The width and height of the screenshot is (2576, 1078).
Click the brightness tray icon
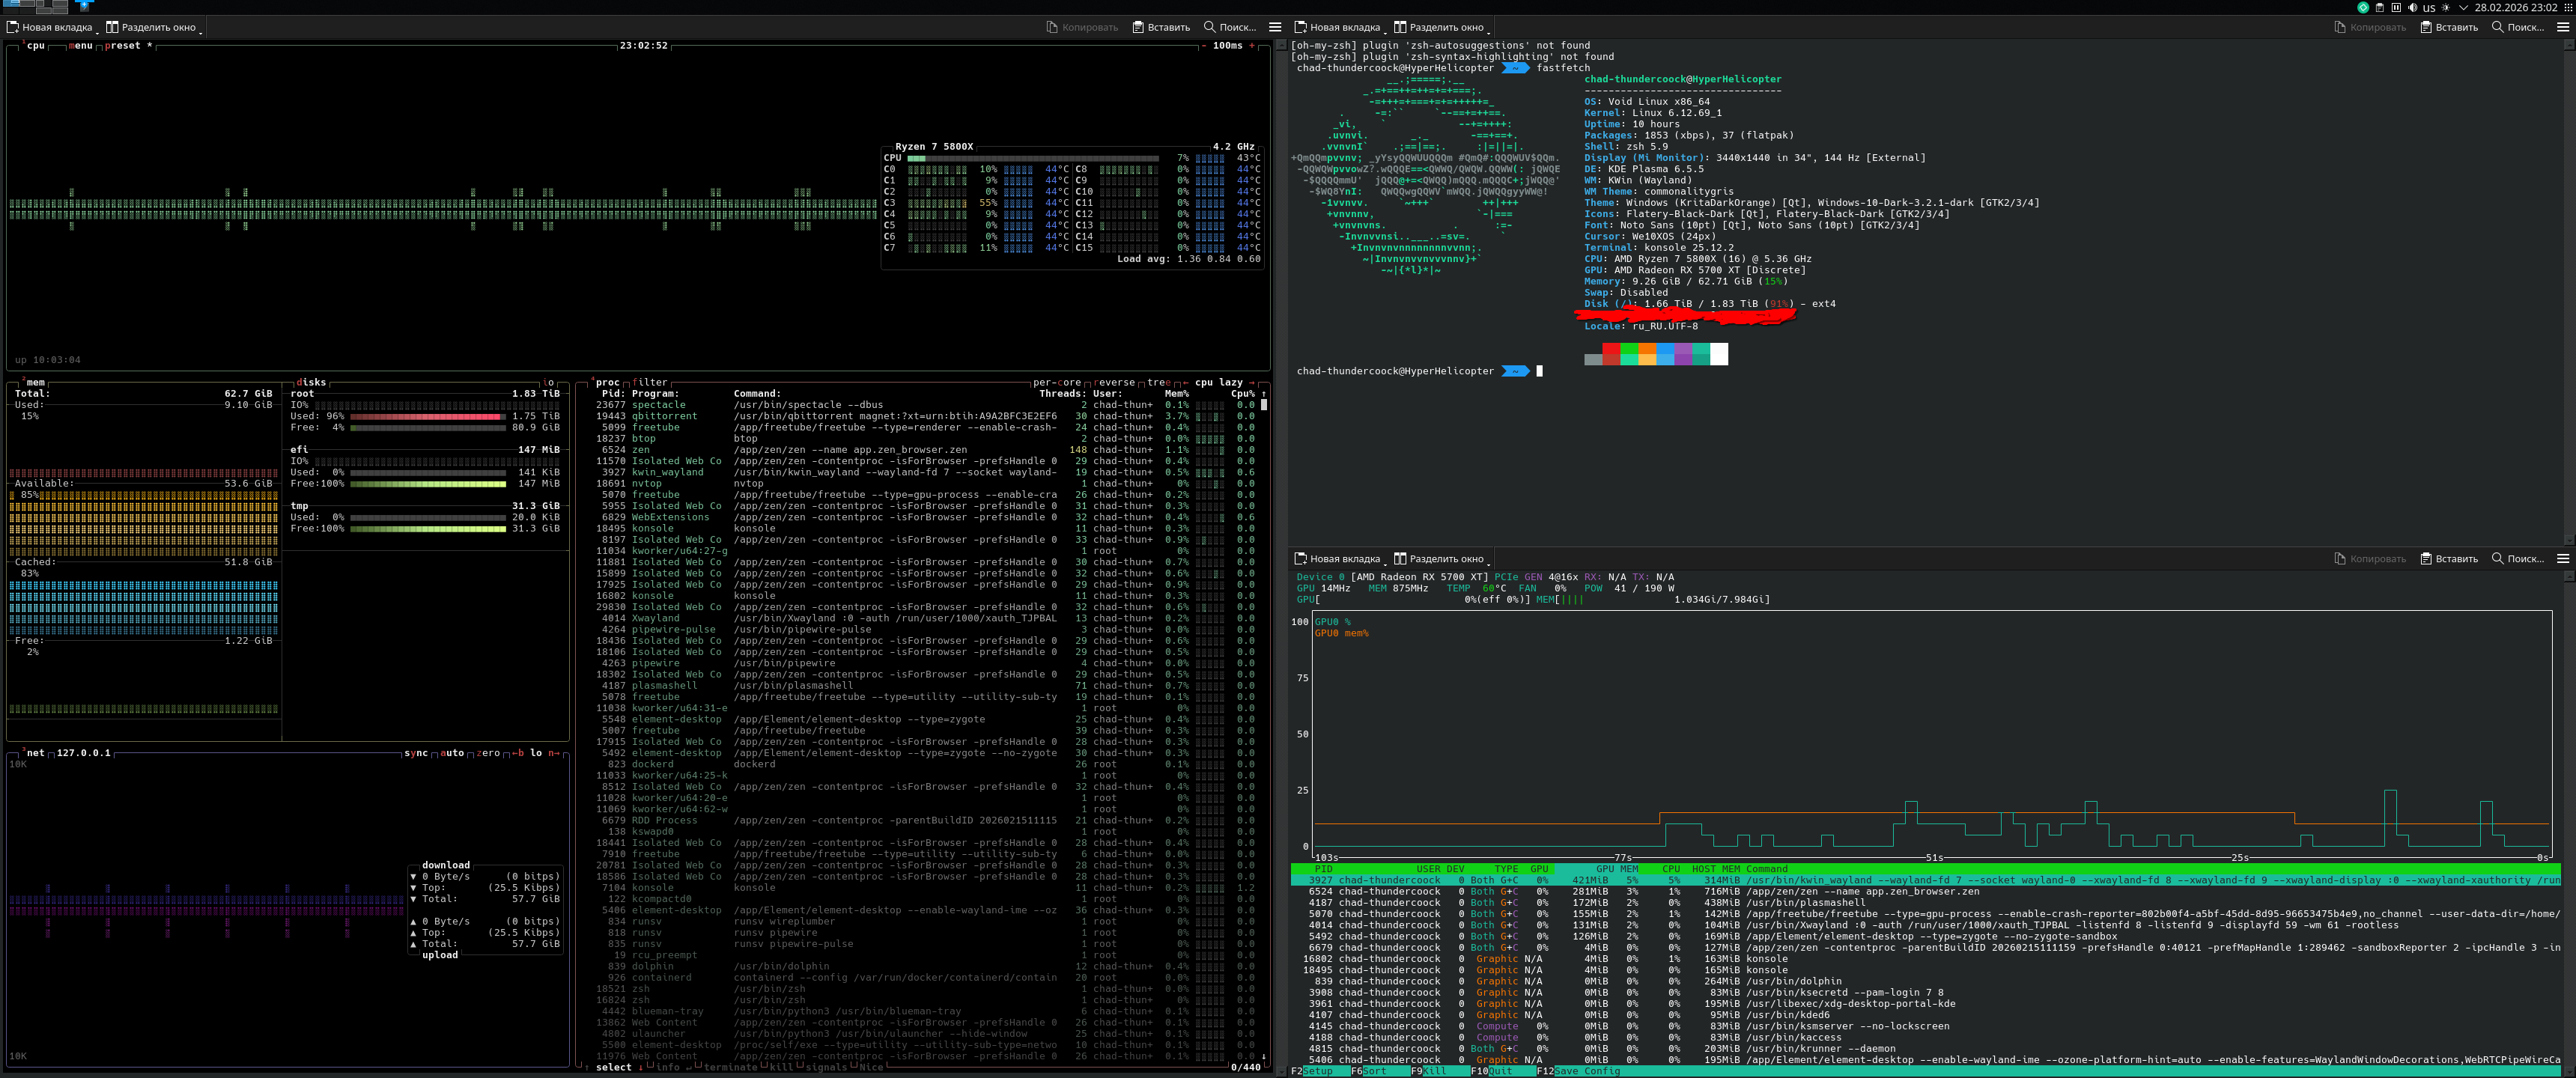2446,7
